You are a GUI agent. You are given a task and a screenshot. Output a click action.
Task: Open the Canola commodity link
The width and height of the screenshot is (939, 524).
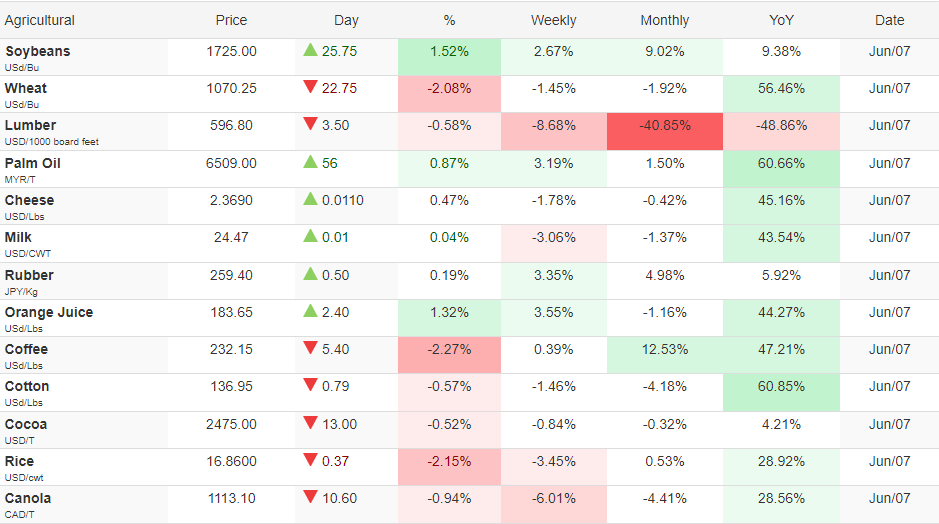pyautogui.click(x=28, y=499)
